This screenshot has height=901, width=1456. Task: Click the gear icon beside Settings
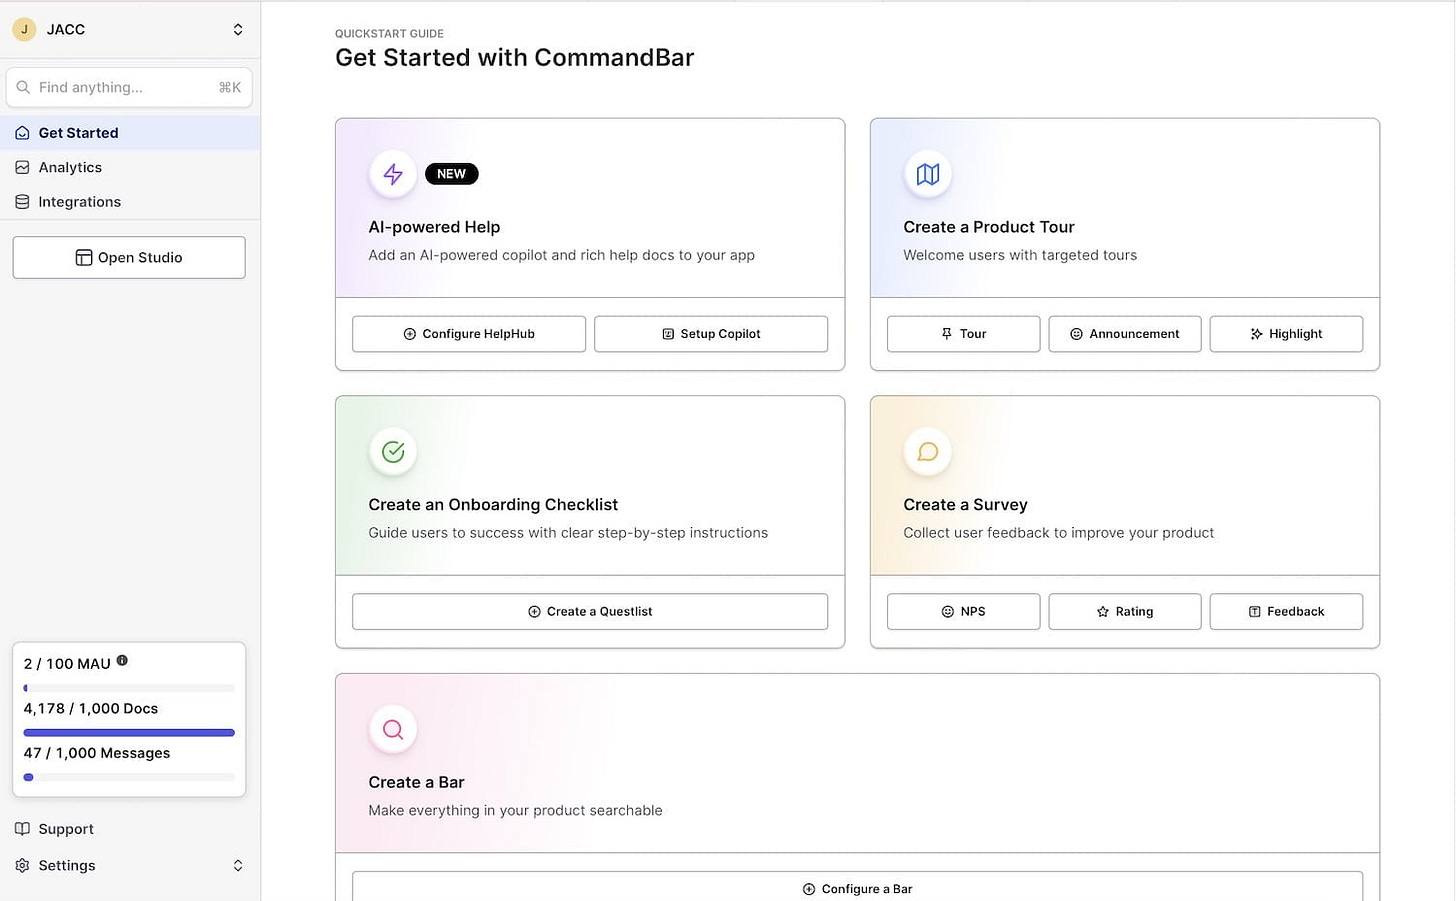[22, 866]
